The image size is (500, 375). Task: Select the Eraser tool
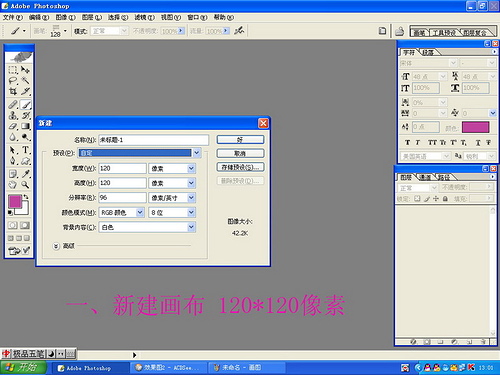pyautogui.click(x=13, y=126)
